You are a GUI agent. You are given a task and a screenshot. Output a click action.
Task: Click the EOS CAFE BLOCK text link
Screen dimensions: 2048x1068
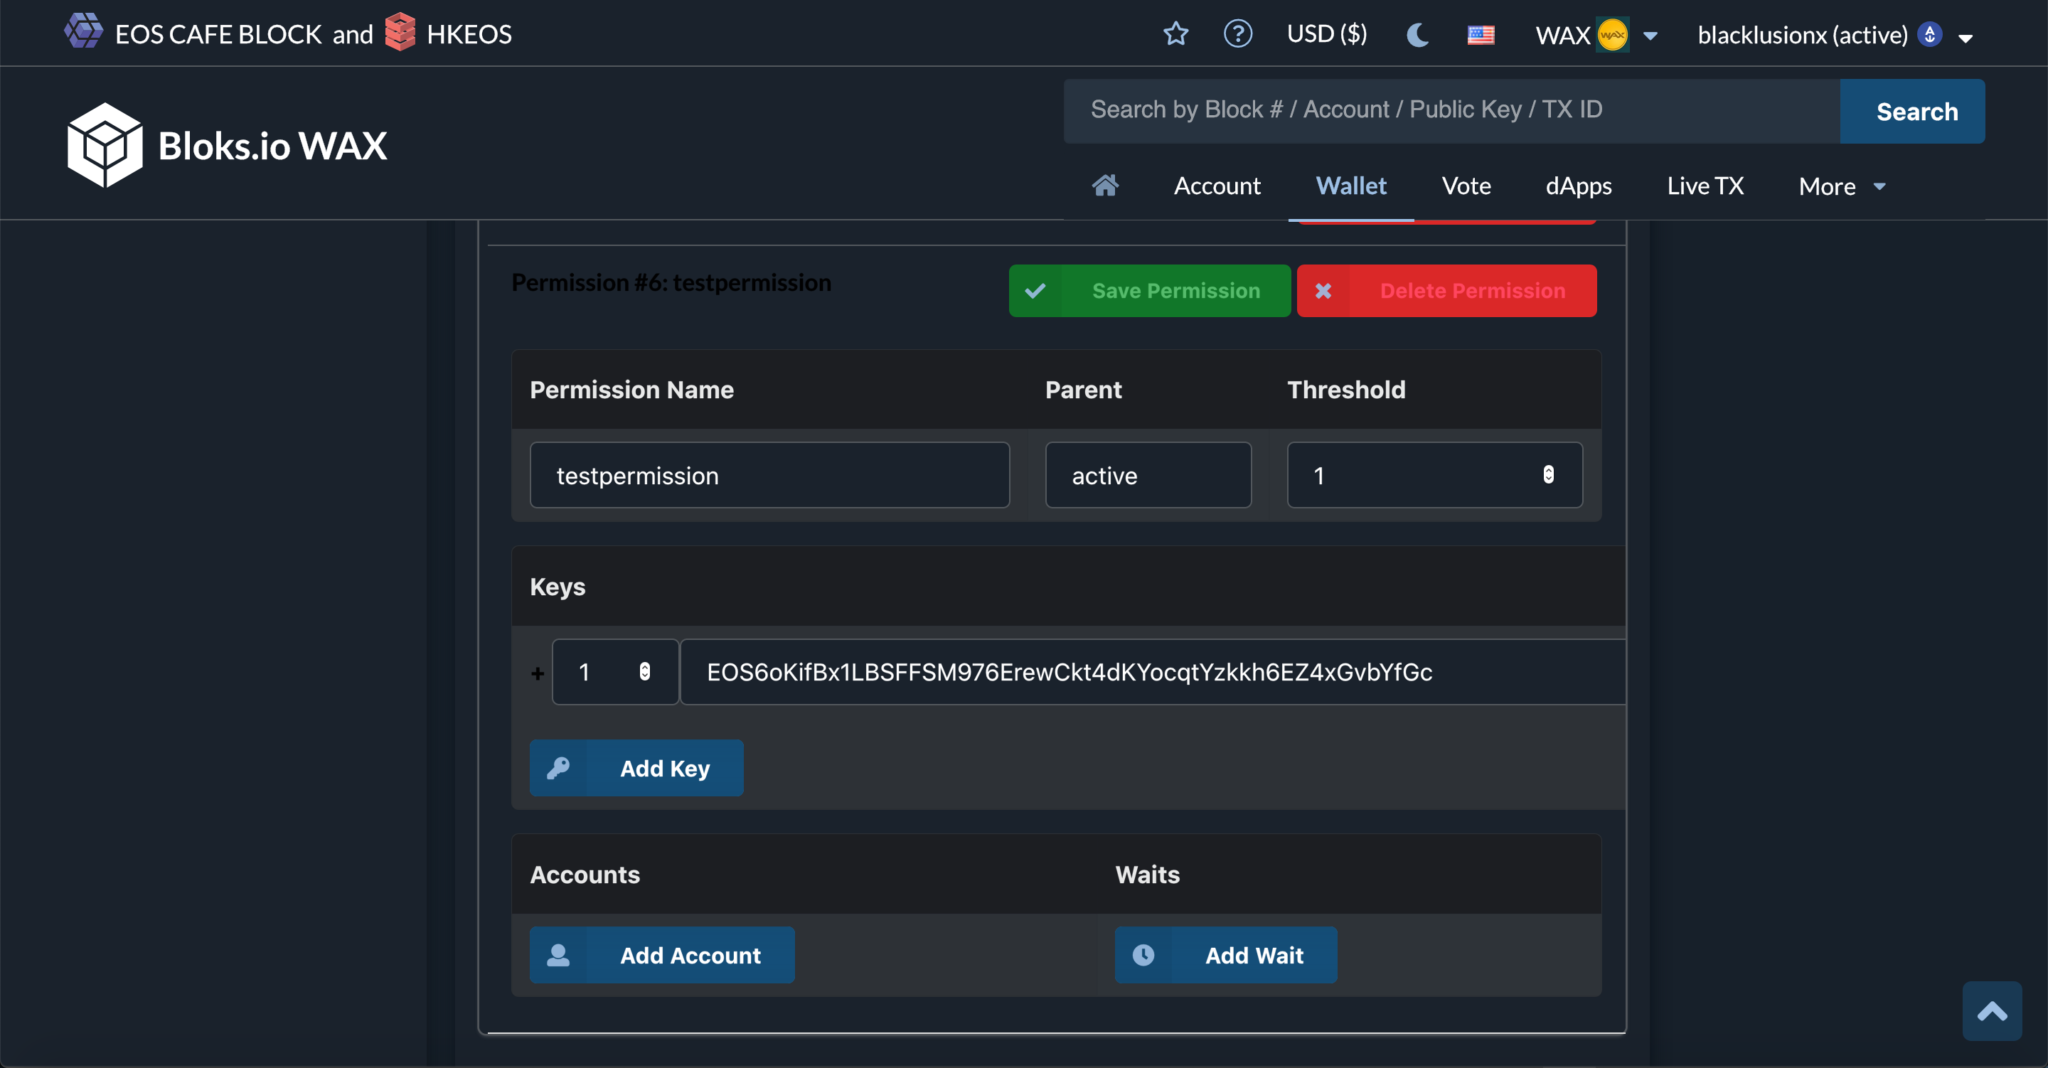pos(218,35)
